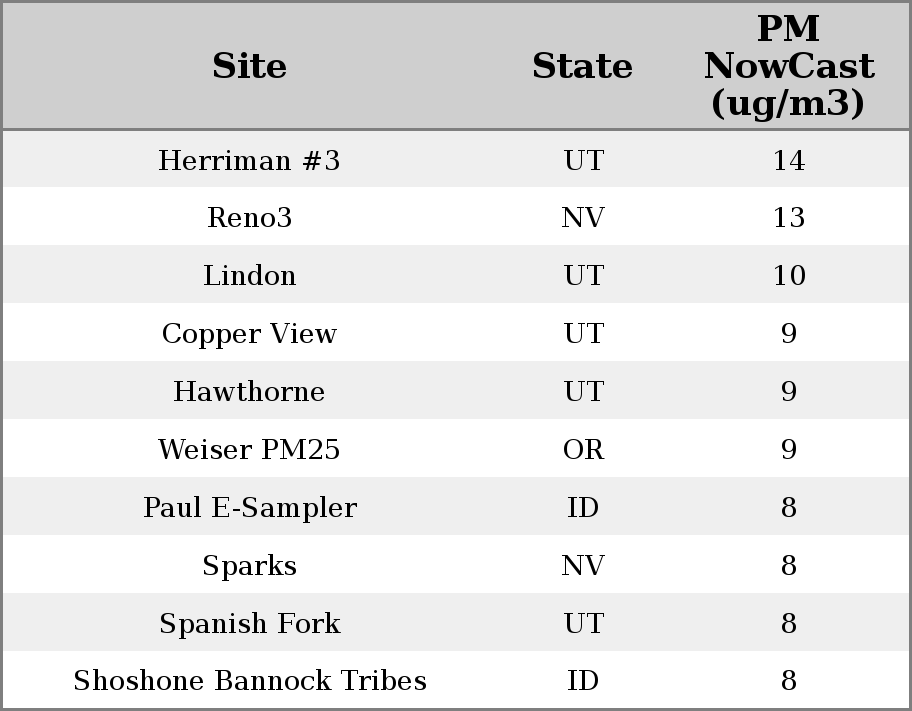The width and height of the screenshot is (912, 711).
Task: Select the Herriman #3 site cell
Action: (x=249, y=161)
